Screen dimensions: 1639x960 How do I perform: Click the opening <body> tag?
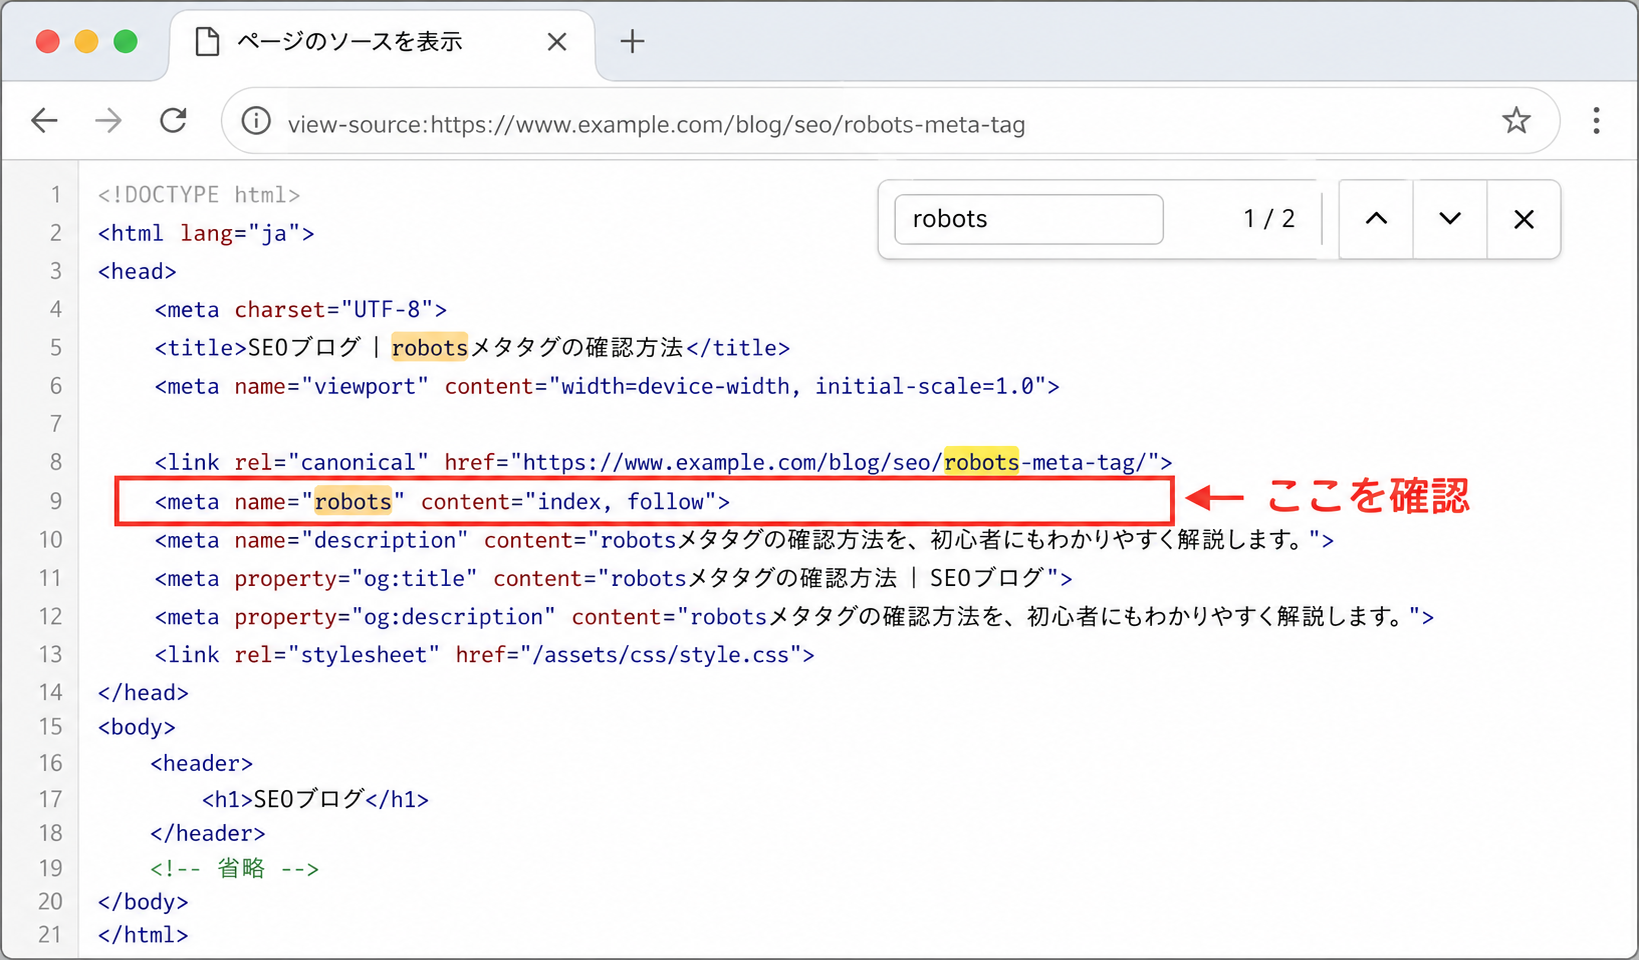(x=137, y=727)
